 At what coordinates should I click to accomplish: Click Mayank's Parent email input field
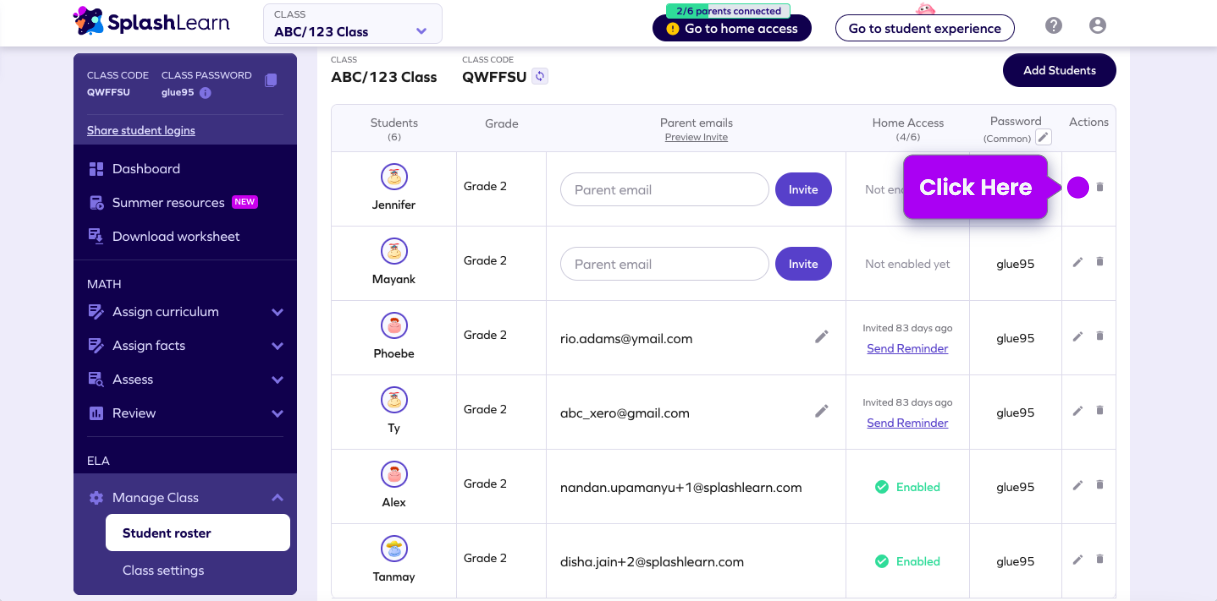pyautogui.click(x=664, y=264)
